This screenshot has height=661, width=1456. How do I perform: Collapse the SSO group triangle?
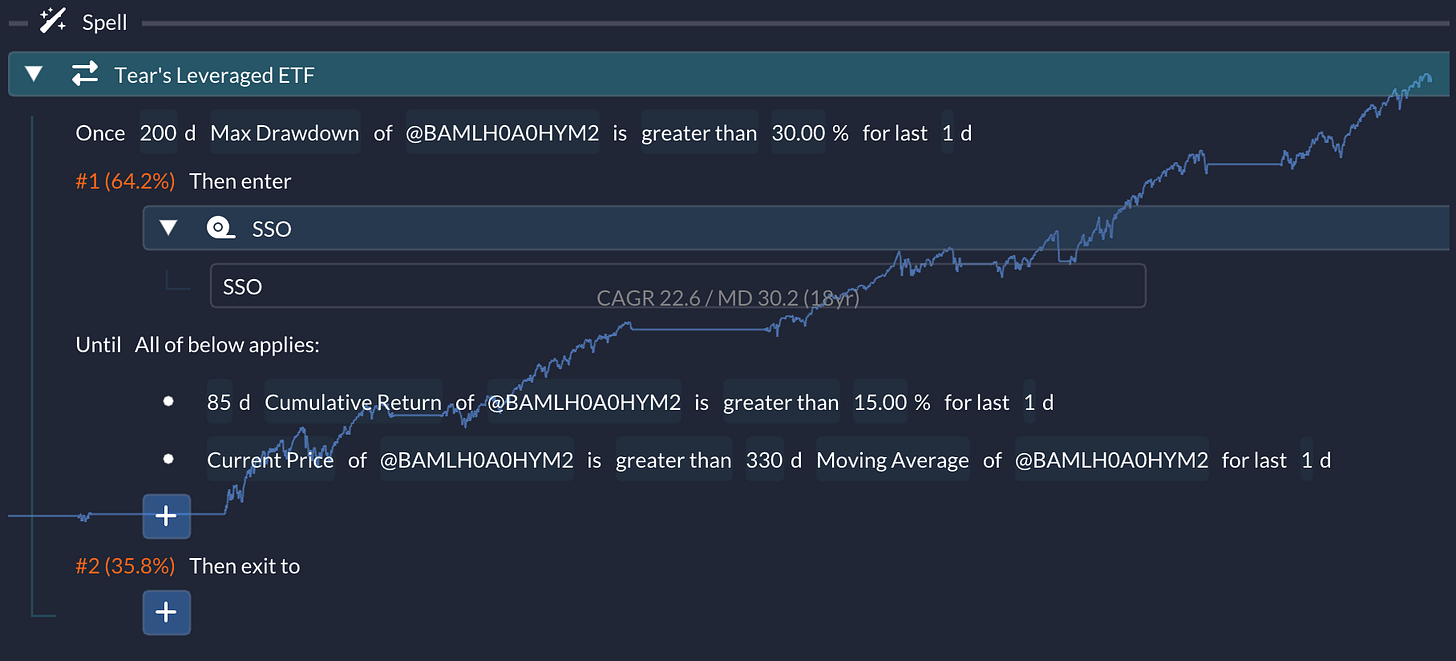168,228
